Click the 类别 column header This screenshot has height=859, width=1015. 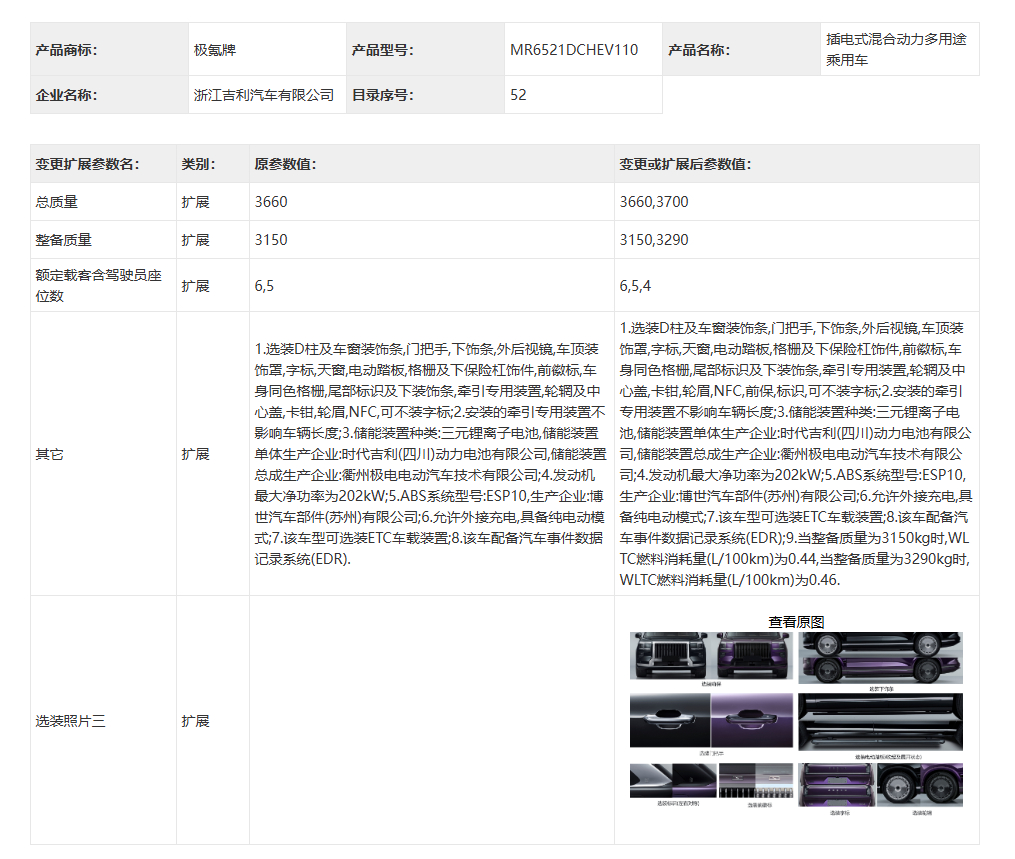[x=213, y=164]
